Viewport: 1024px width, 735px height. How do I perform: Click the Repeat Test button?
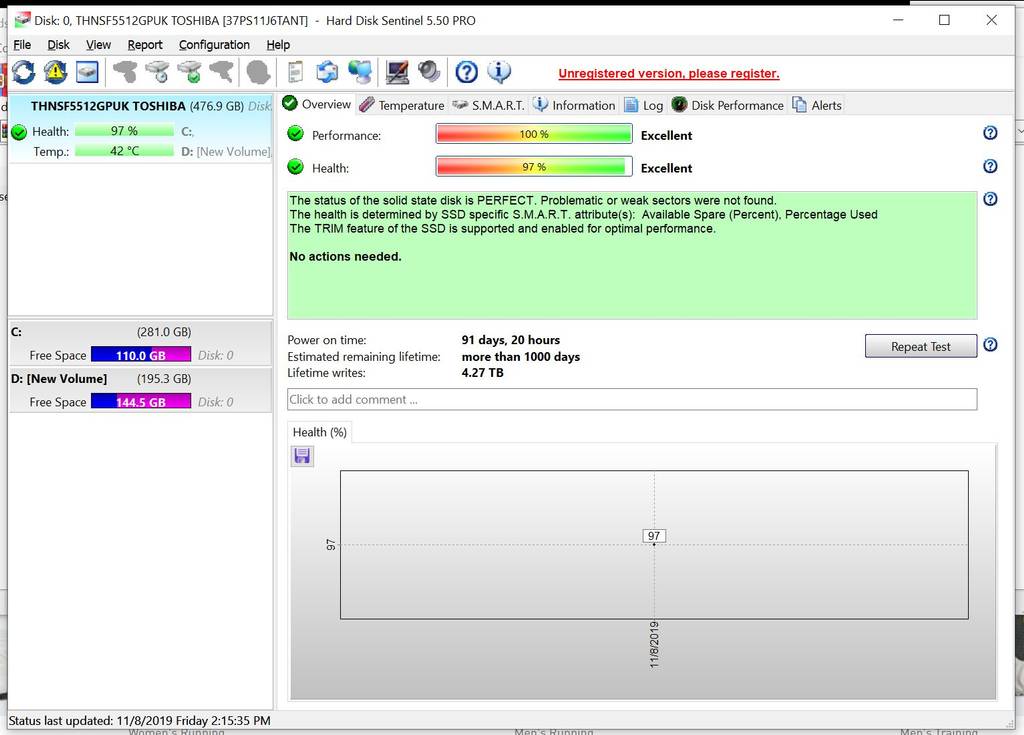[920, 347]
